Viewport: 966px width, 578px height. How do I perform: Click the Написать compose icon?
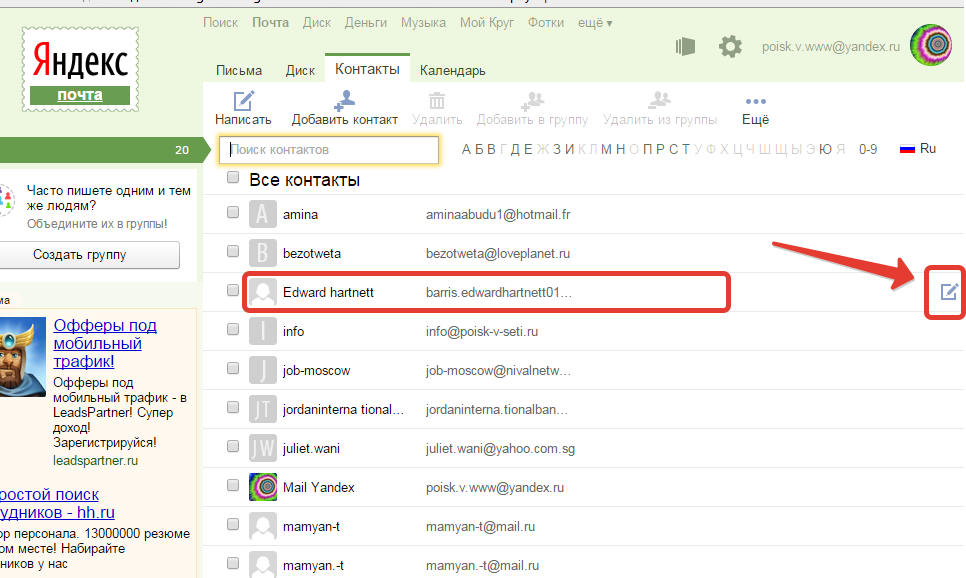point(243,101)
